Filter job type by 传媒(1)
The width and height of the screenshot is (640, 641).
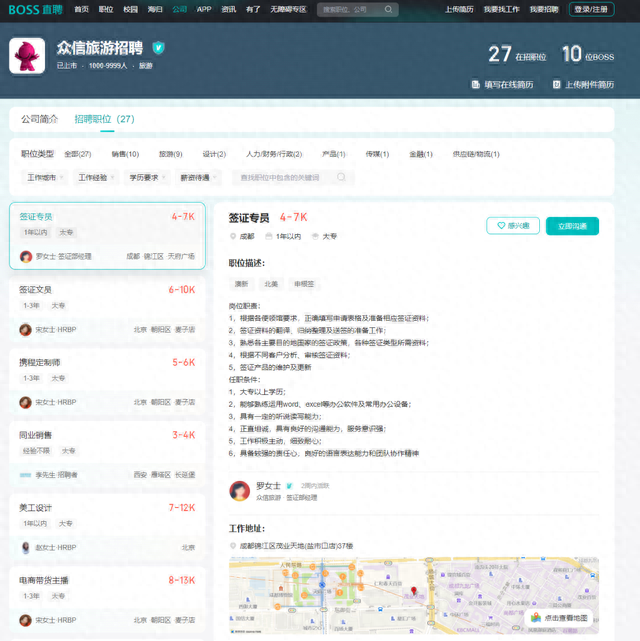tap(377, 154)
